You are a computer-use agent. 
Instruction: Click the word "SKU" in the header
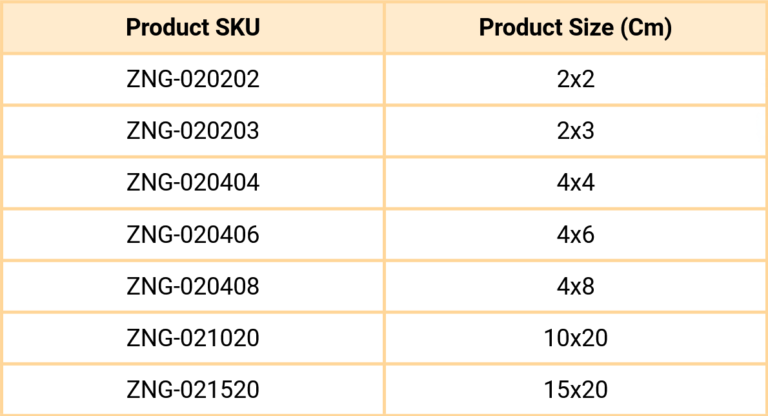pyautogui.click(x=237, y=27)
